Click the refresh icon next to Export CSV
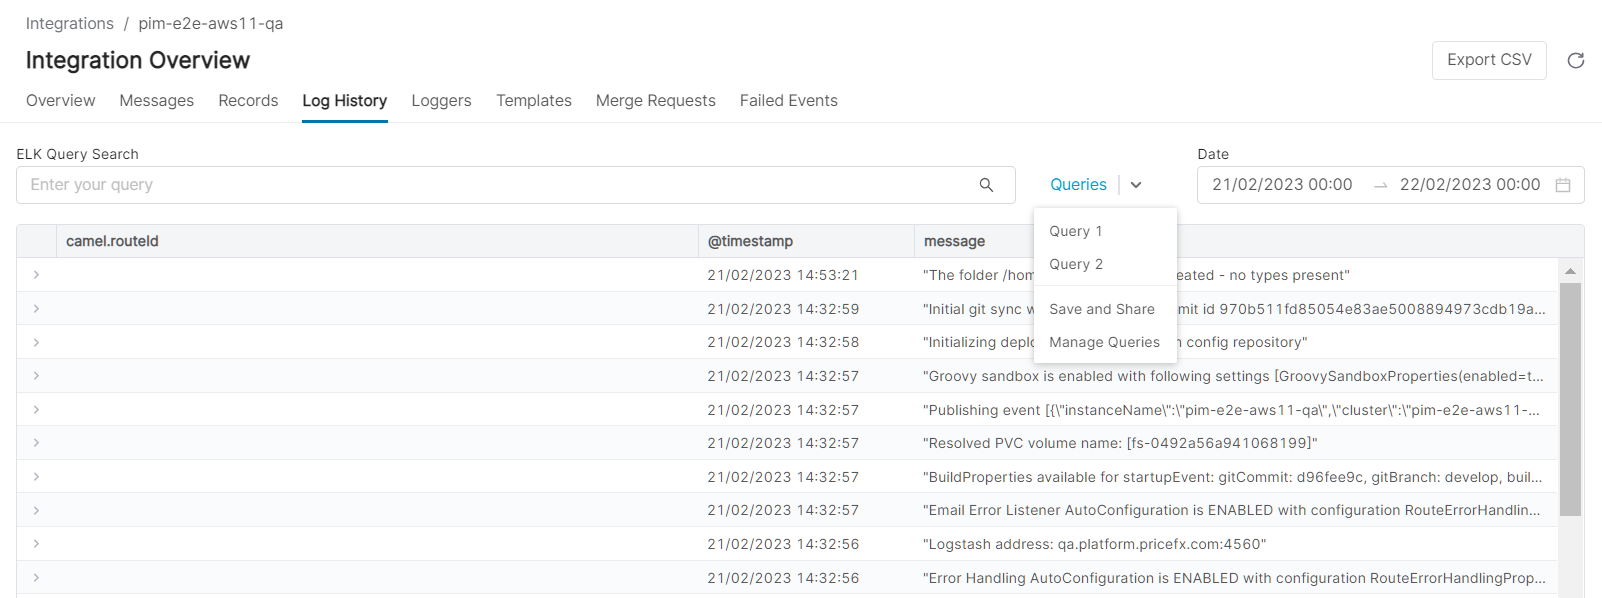The width and height of the screenshot is (1602, 598). (1575, 60)
